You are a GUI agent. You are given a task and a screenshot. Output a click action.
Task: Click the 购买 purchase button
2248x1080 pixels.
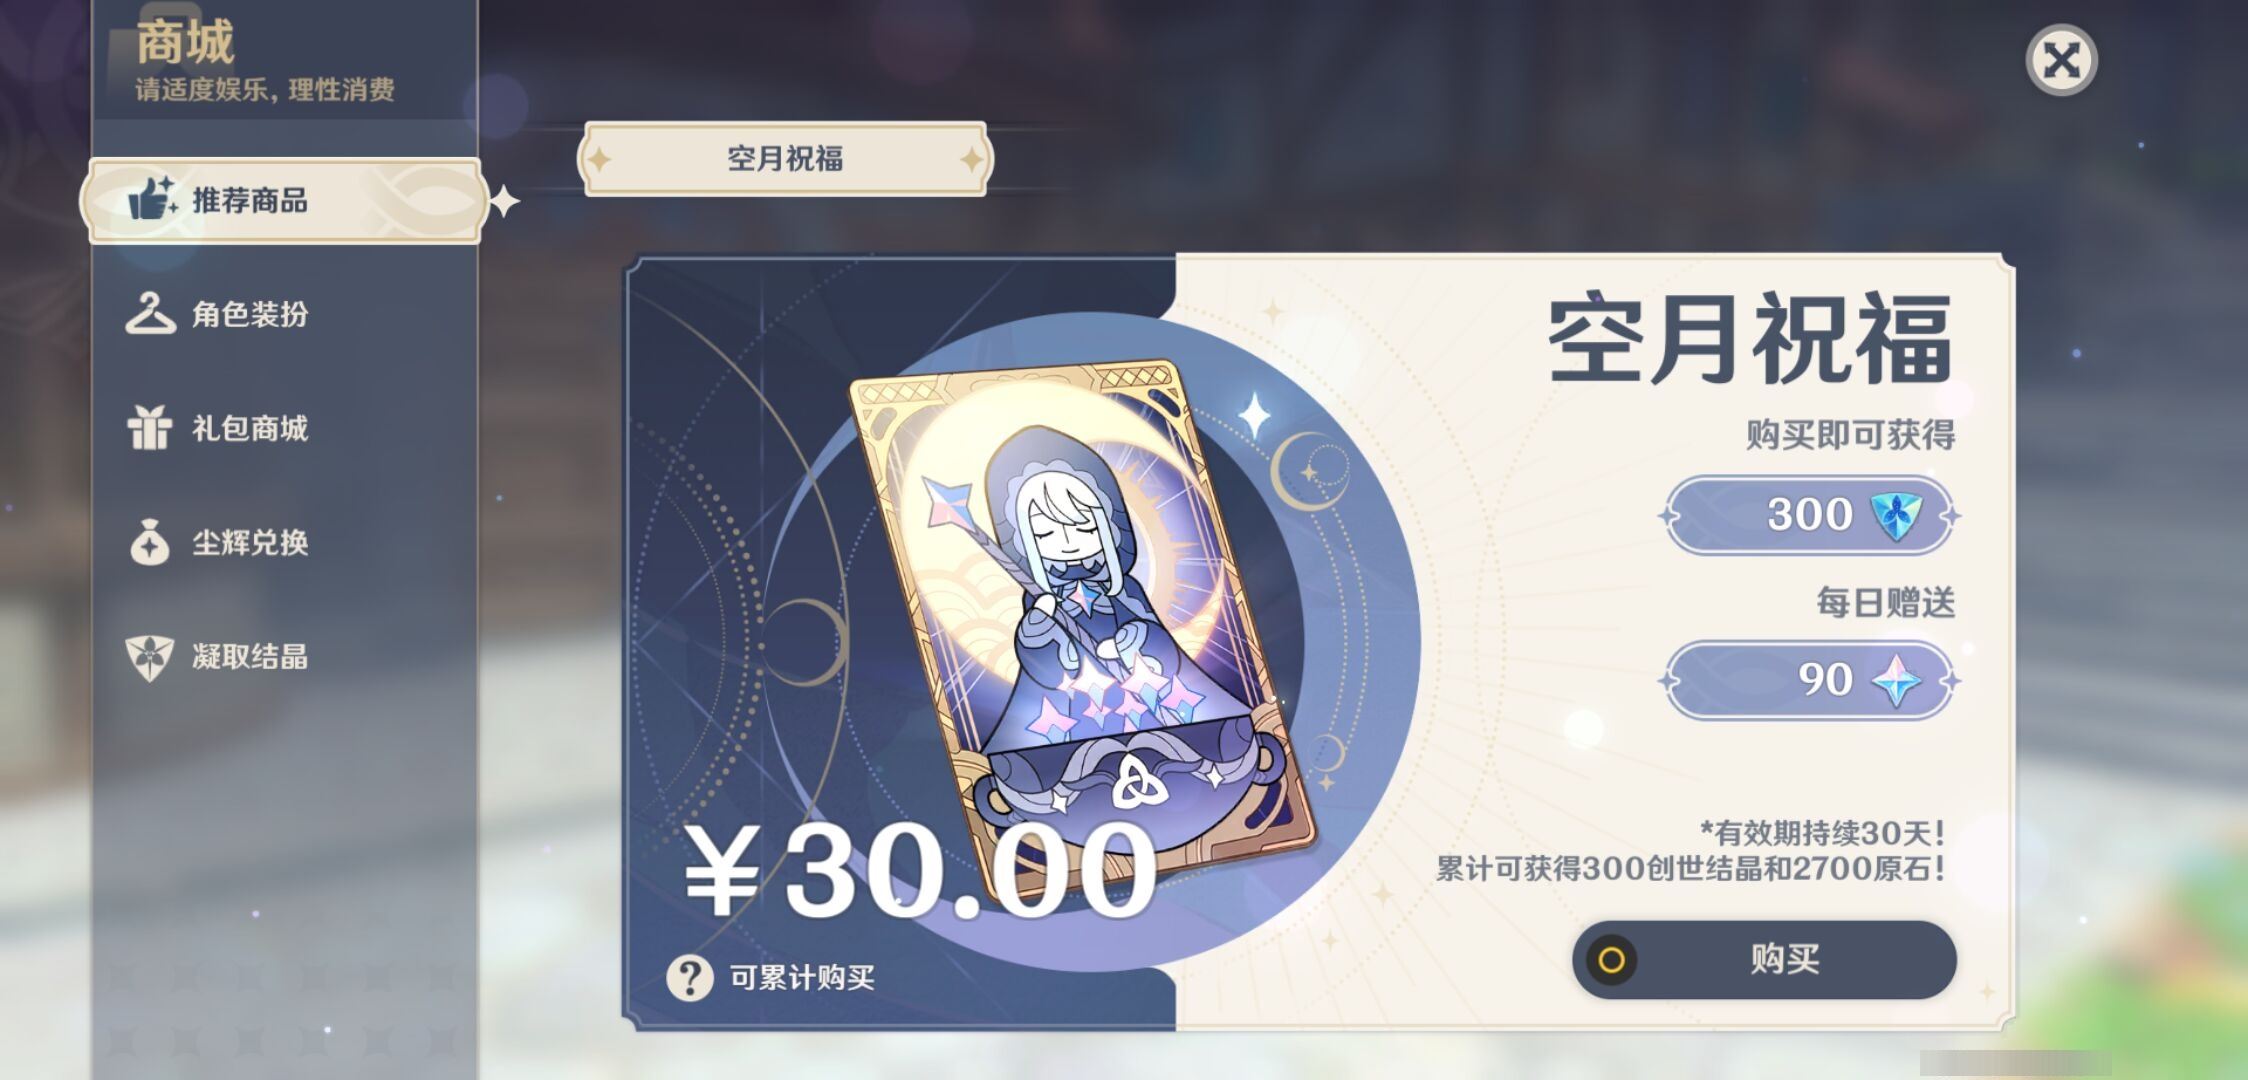pyautogui.click(x=1764, y=960)
